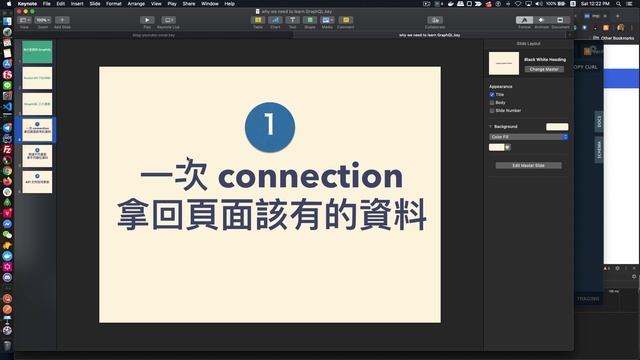
Task: Open the Slide menu
Action: coord(95,4)
